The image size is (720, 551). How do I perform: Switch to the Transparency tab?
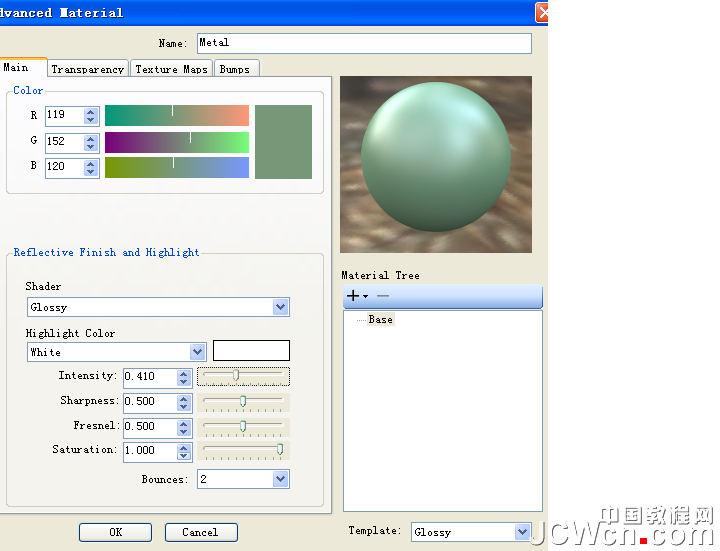88,69
